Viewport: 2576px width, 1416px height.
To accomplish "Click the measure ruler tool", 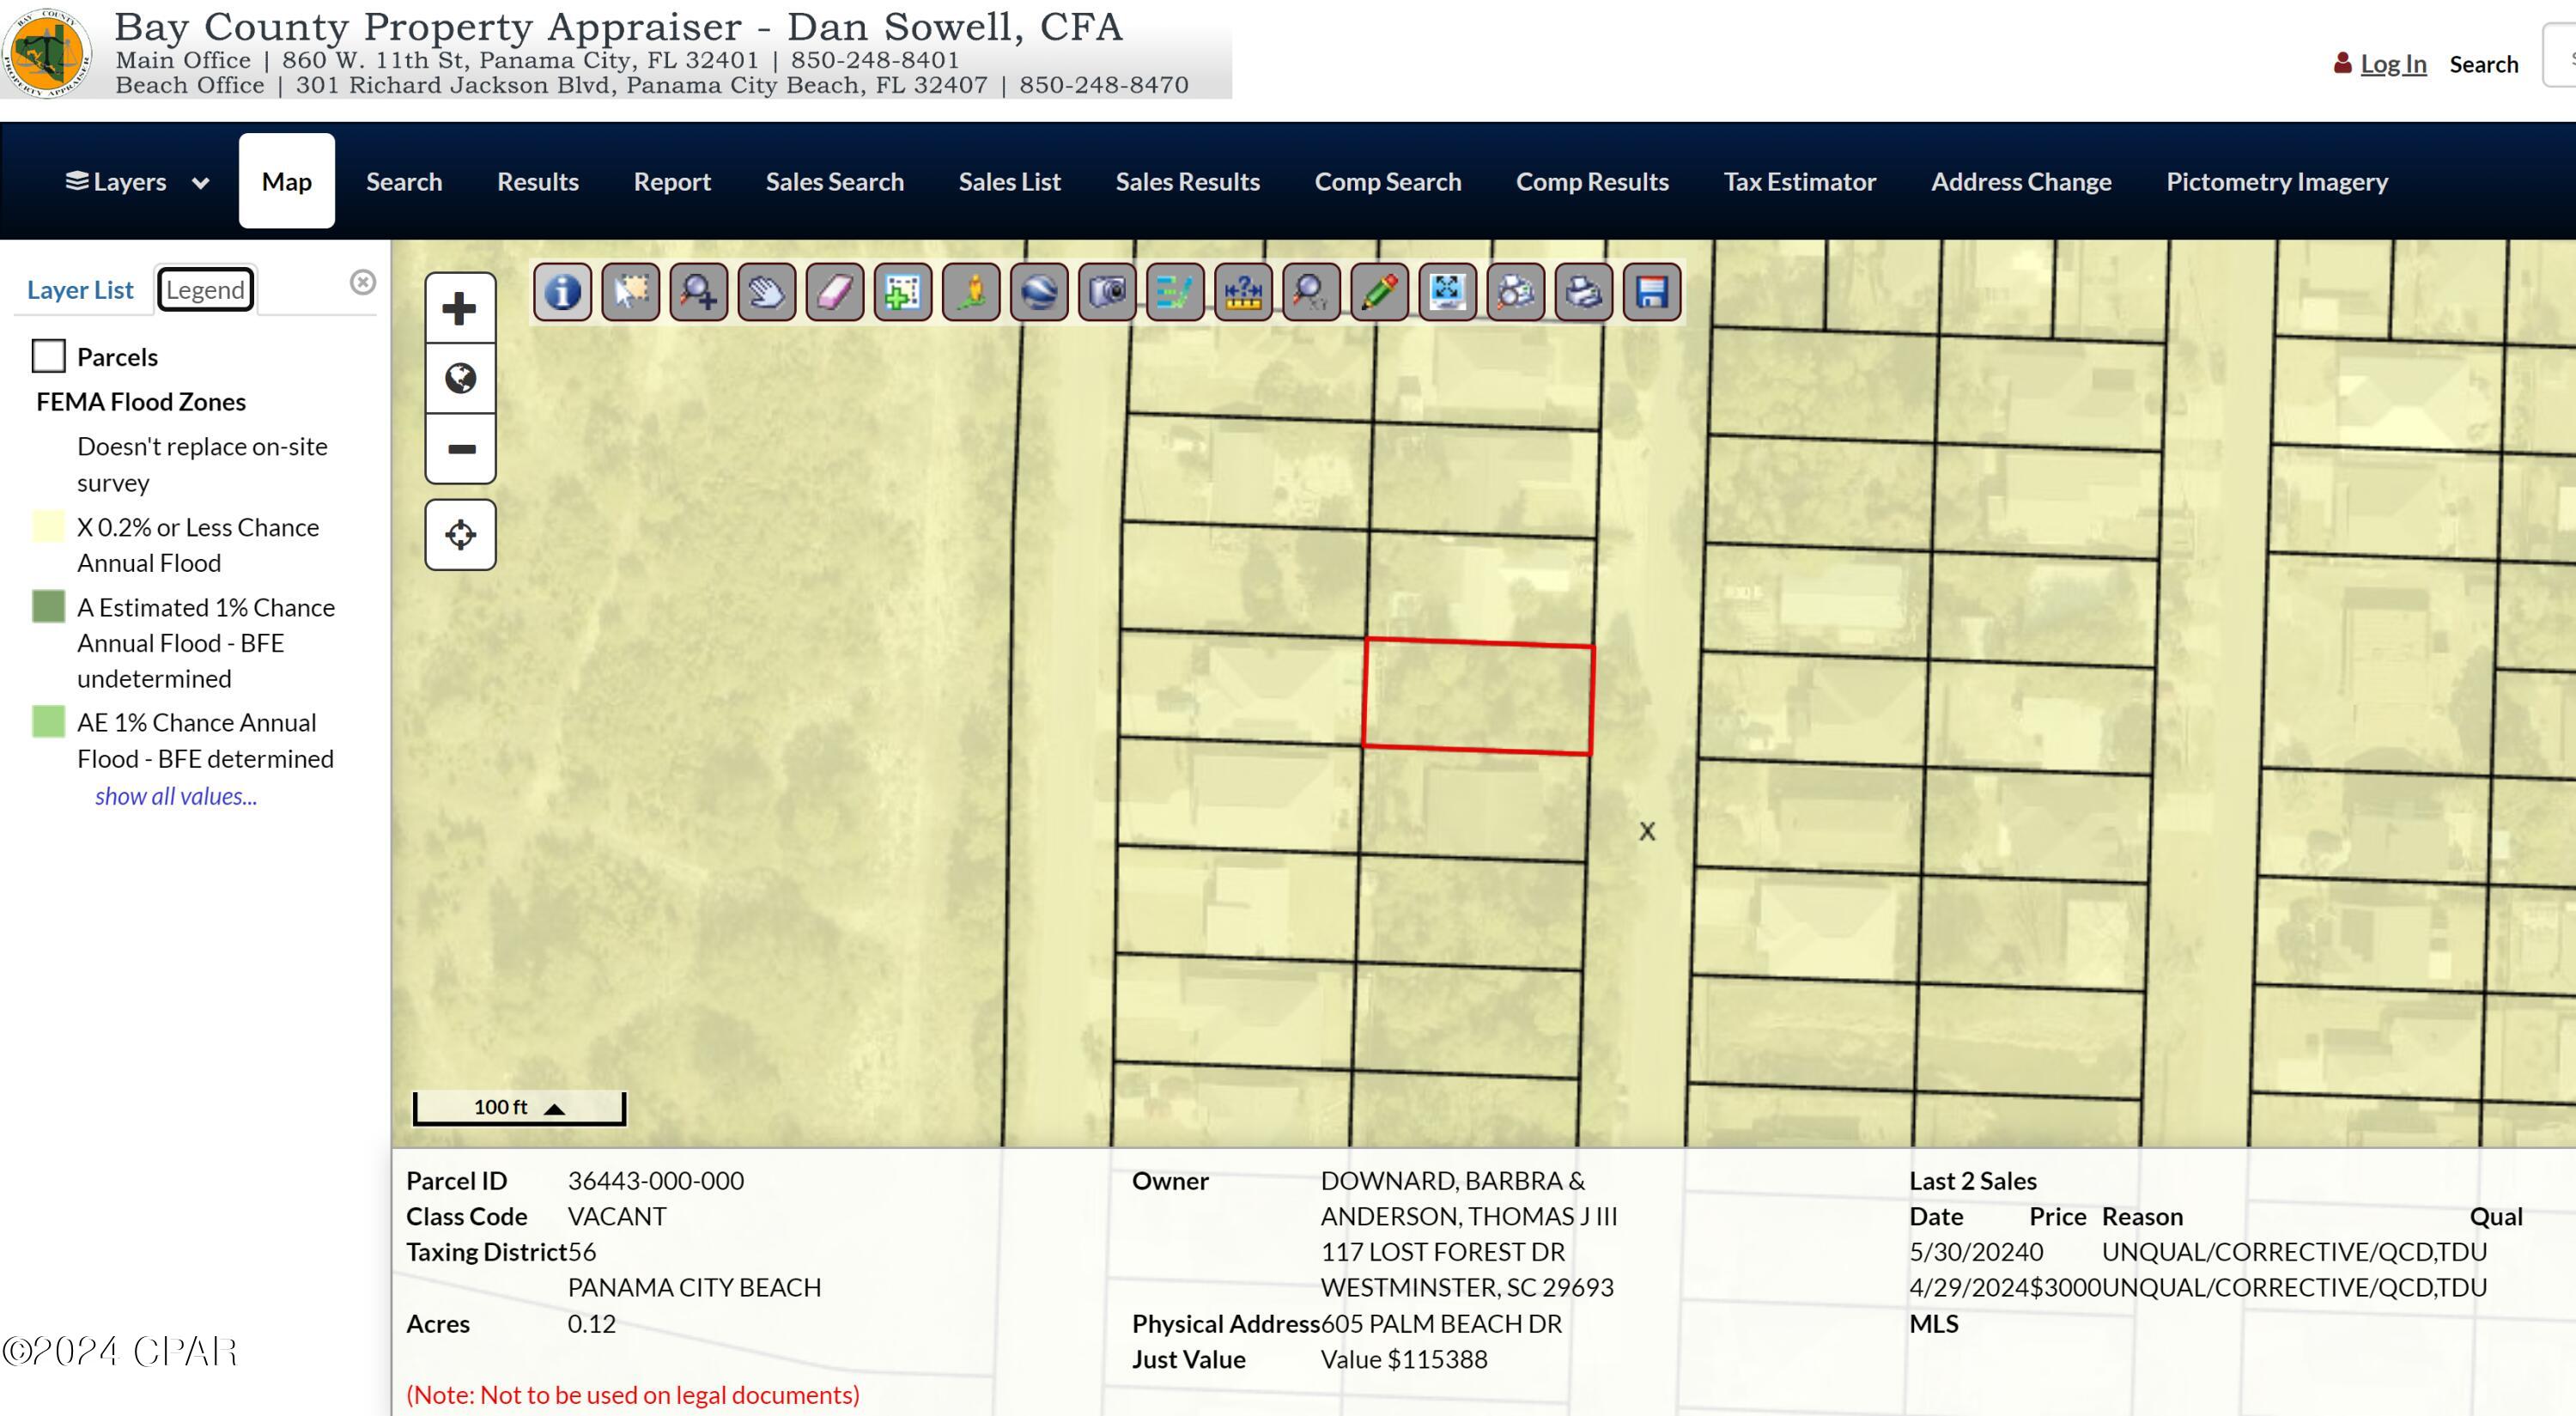I will 1242,292.
